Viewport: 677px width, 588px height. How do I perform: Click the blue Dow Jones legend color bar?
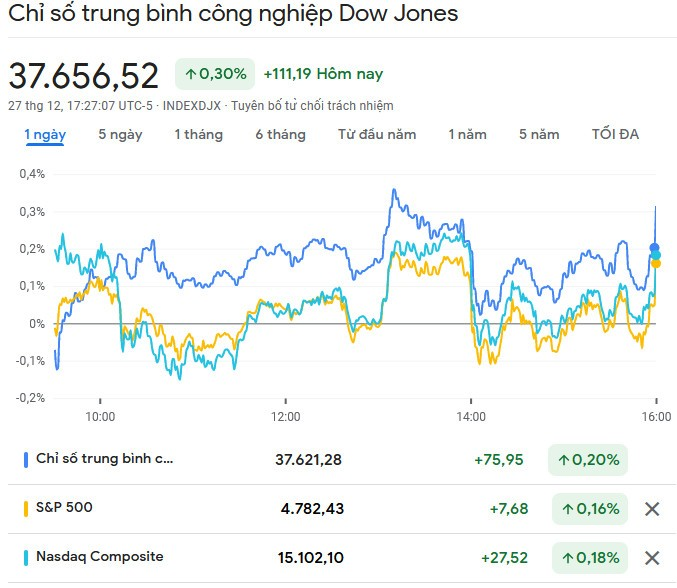26,460
